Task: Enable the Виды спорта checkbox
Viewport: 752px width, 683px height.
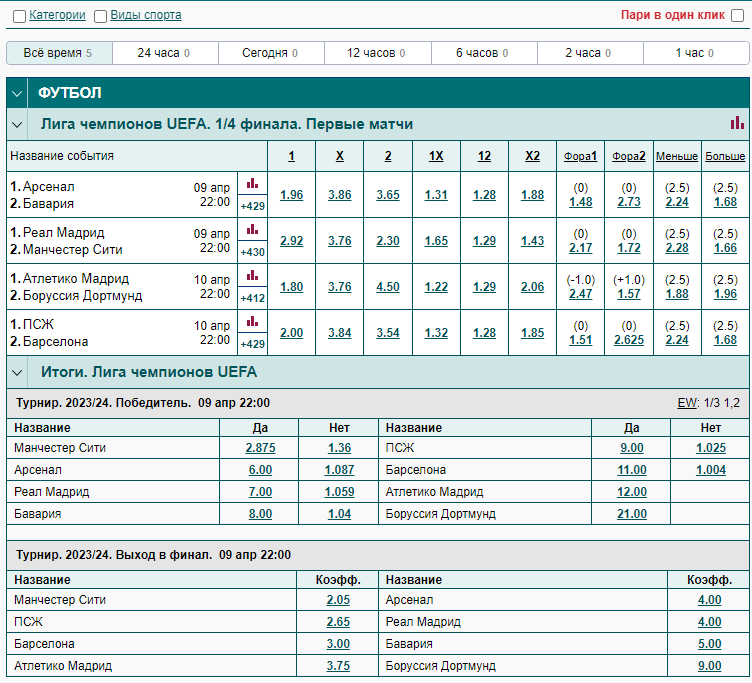Action: pyautogui.click(x=100, y=16)
